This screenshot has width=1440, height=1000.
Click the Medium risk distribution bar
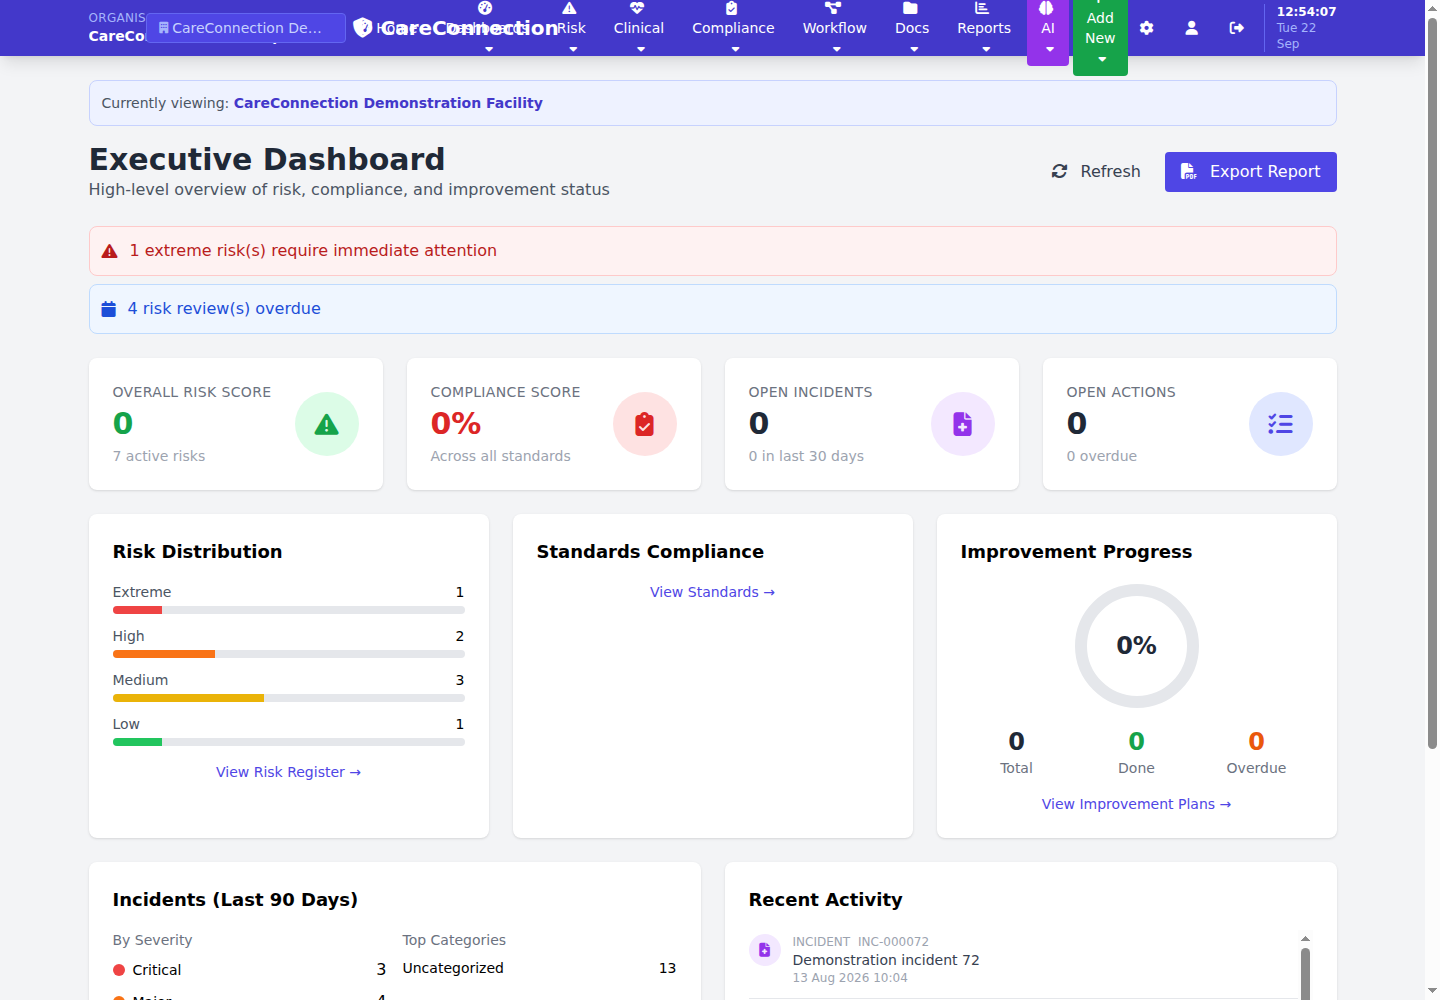289,698
